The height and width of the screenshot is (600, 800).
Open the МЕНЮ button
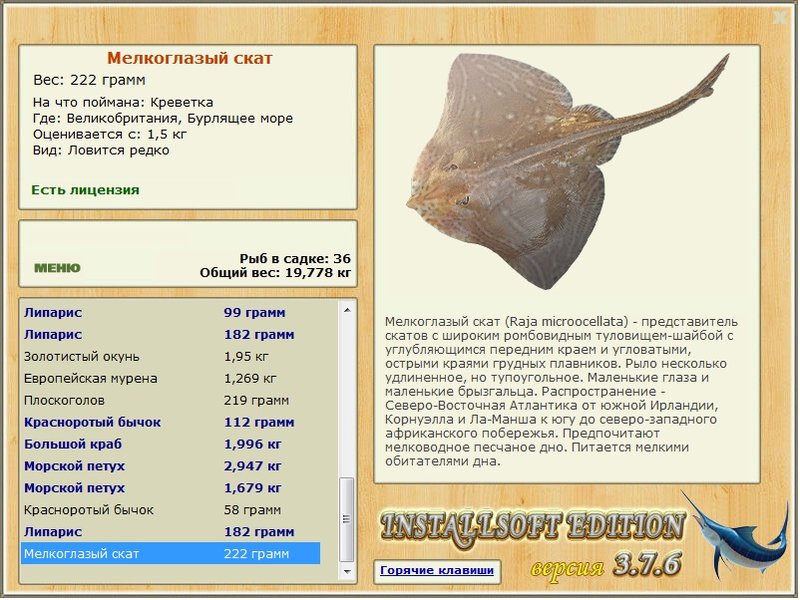pyautogui.click(x=57, y=268)
